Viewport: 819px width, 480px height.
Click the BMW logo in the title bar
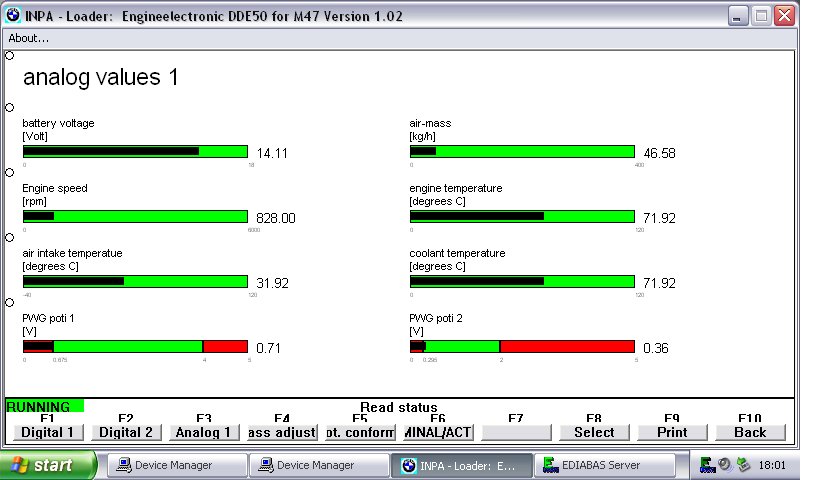click(13, 16)
